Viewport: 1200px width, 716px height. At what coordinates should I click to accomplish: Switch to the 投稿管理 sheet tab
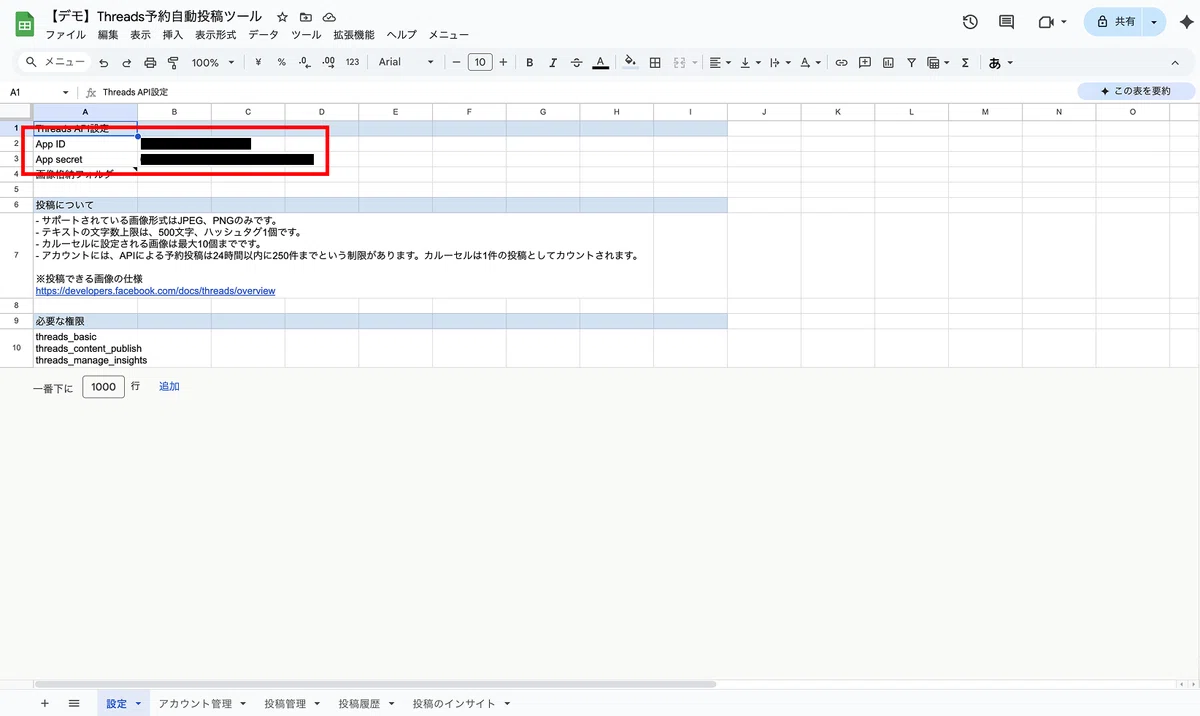click(x=293, y=703)
